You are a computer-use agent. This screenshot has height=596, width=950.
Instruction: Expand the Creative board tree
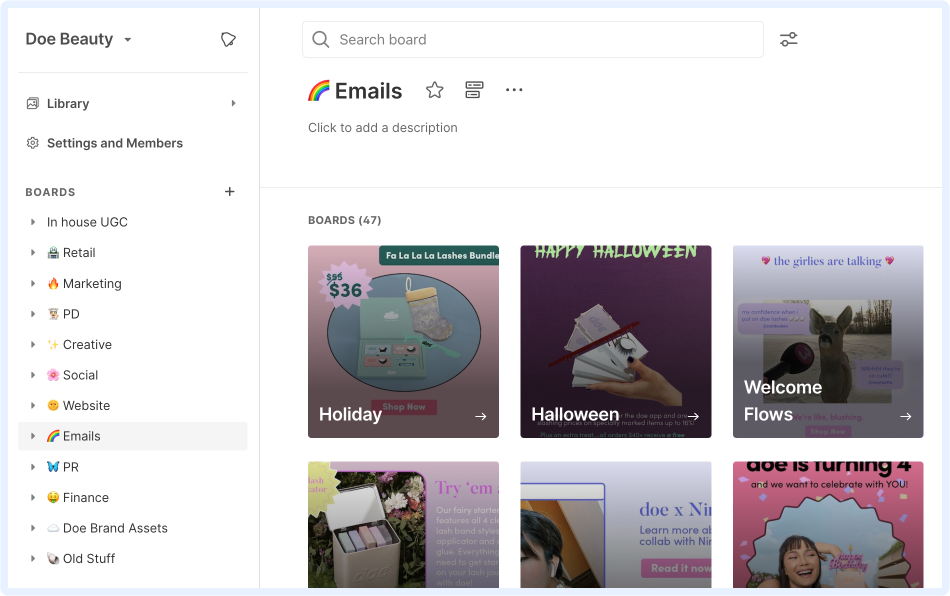point(33,345)
